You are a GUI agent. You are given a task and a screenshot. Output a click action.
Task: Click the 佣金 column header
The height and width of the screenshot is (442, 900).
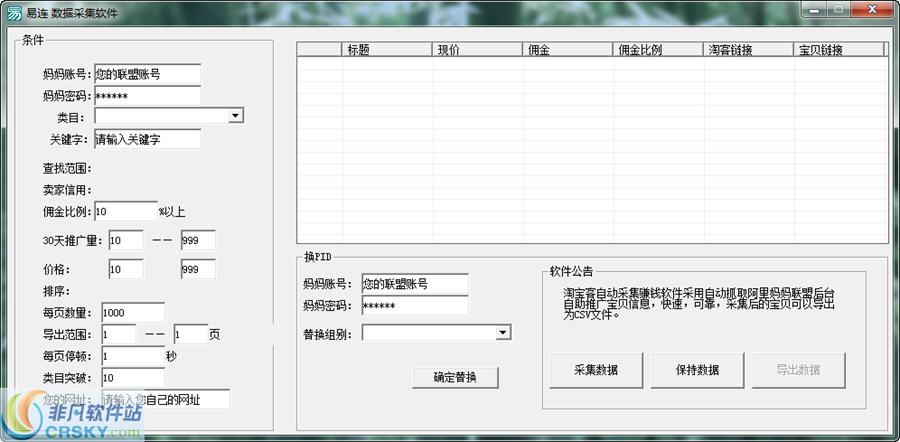coord(567,50)
